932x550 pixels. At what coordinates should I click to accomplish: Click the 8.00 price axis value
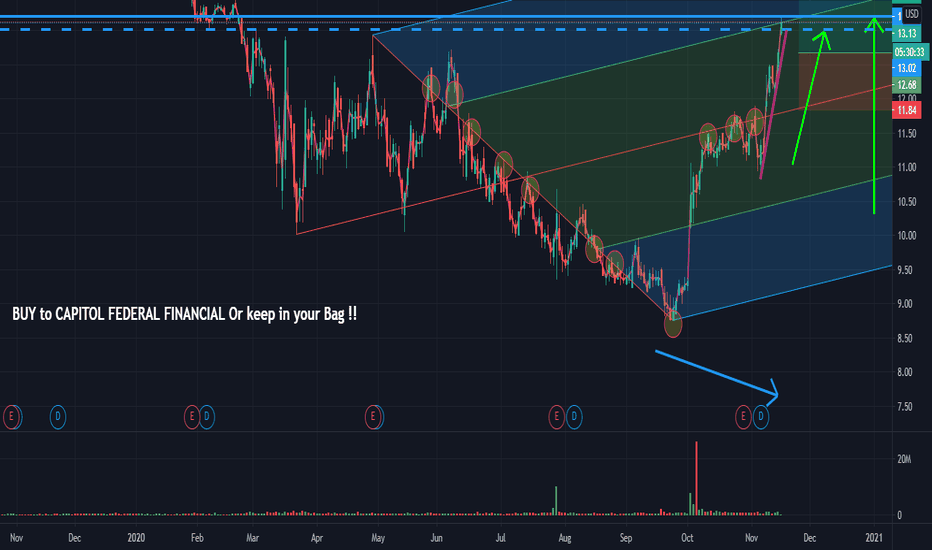pos(905,372)
